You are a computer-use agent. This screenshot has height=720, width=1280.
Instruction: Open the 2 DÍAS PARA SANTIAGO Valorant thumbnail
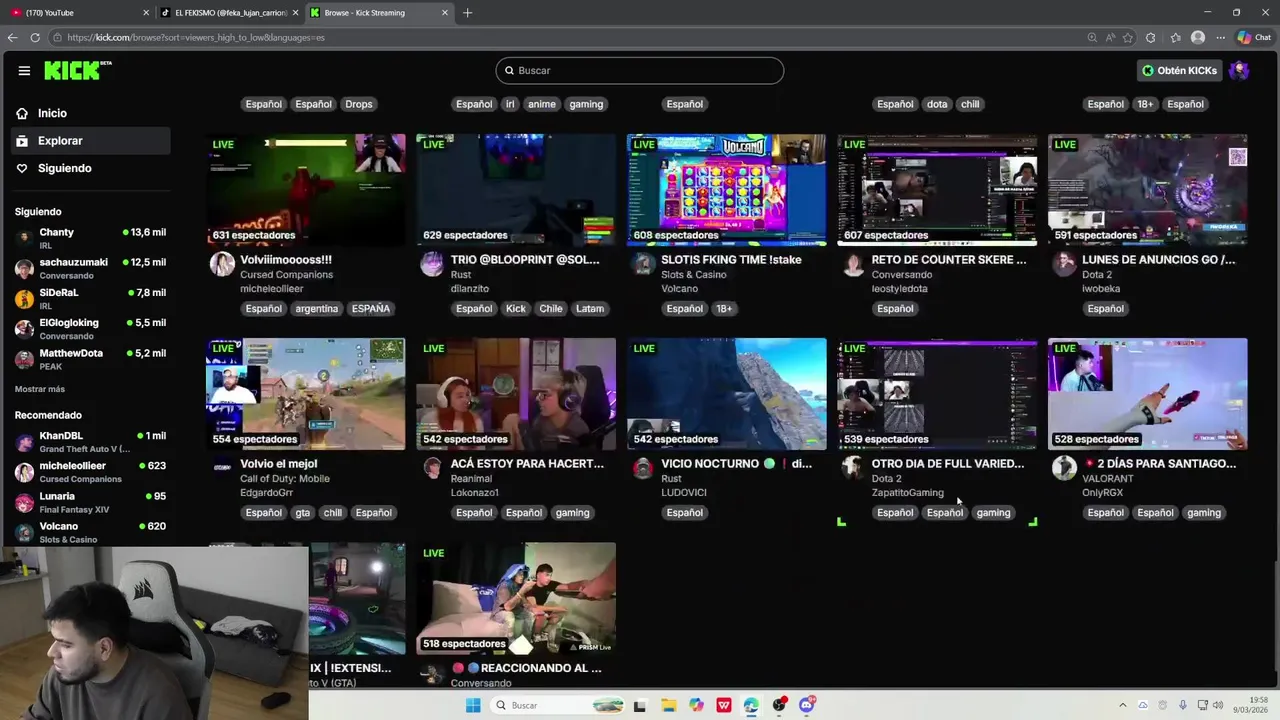[1148, 394]
